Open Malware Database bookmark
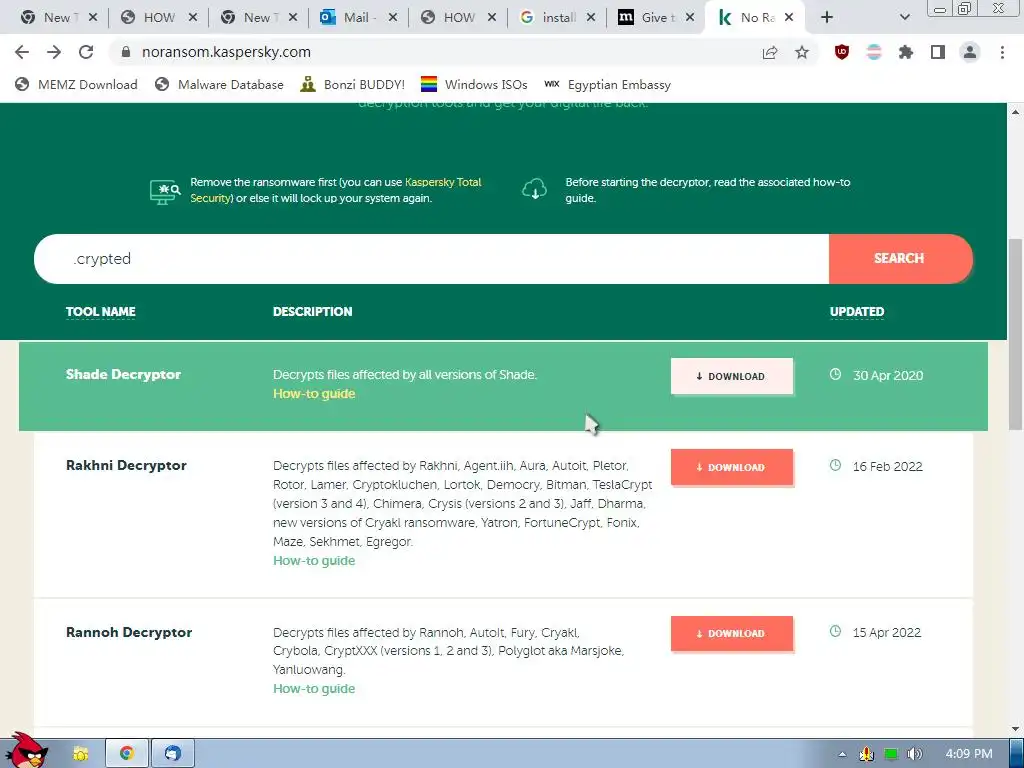 [x=219, y=85]
